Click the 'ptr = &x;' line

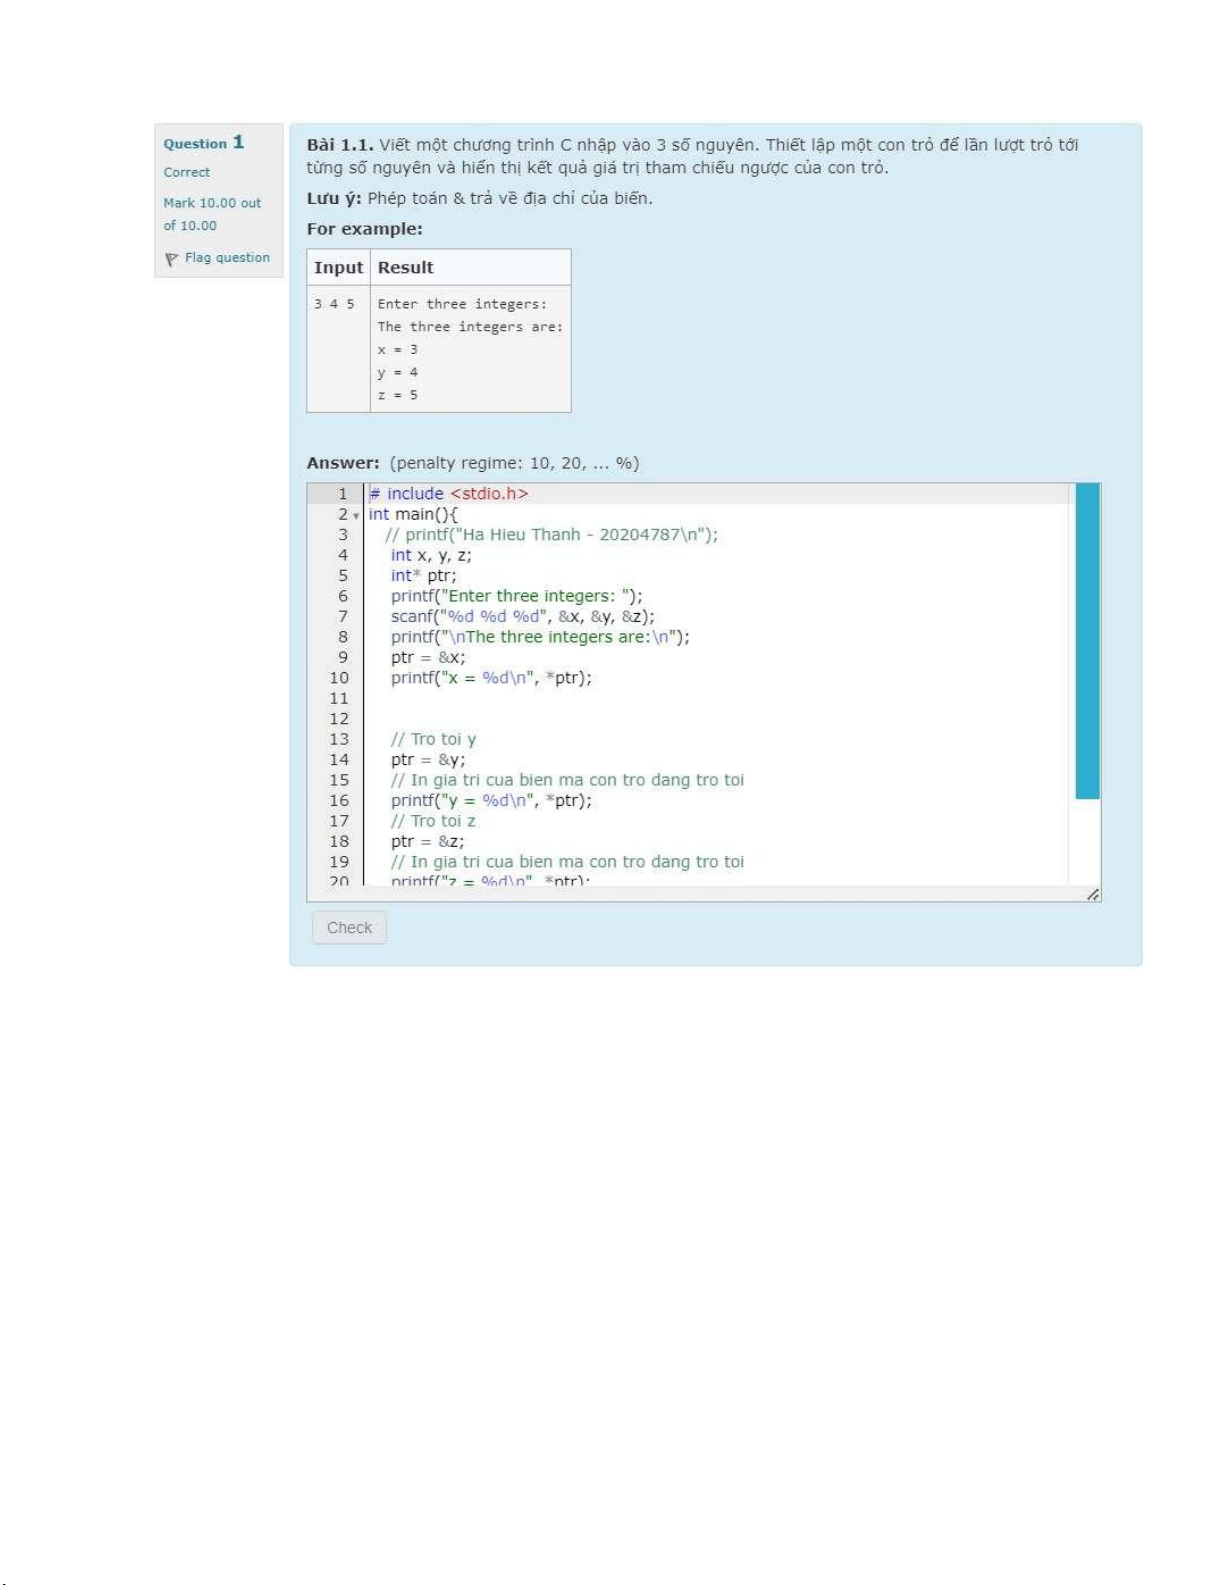coord(428,658)
